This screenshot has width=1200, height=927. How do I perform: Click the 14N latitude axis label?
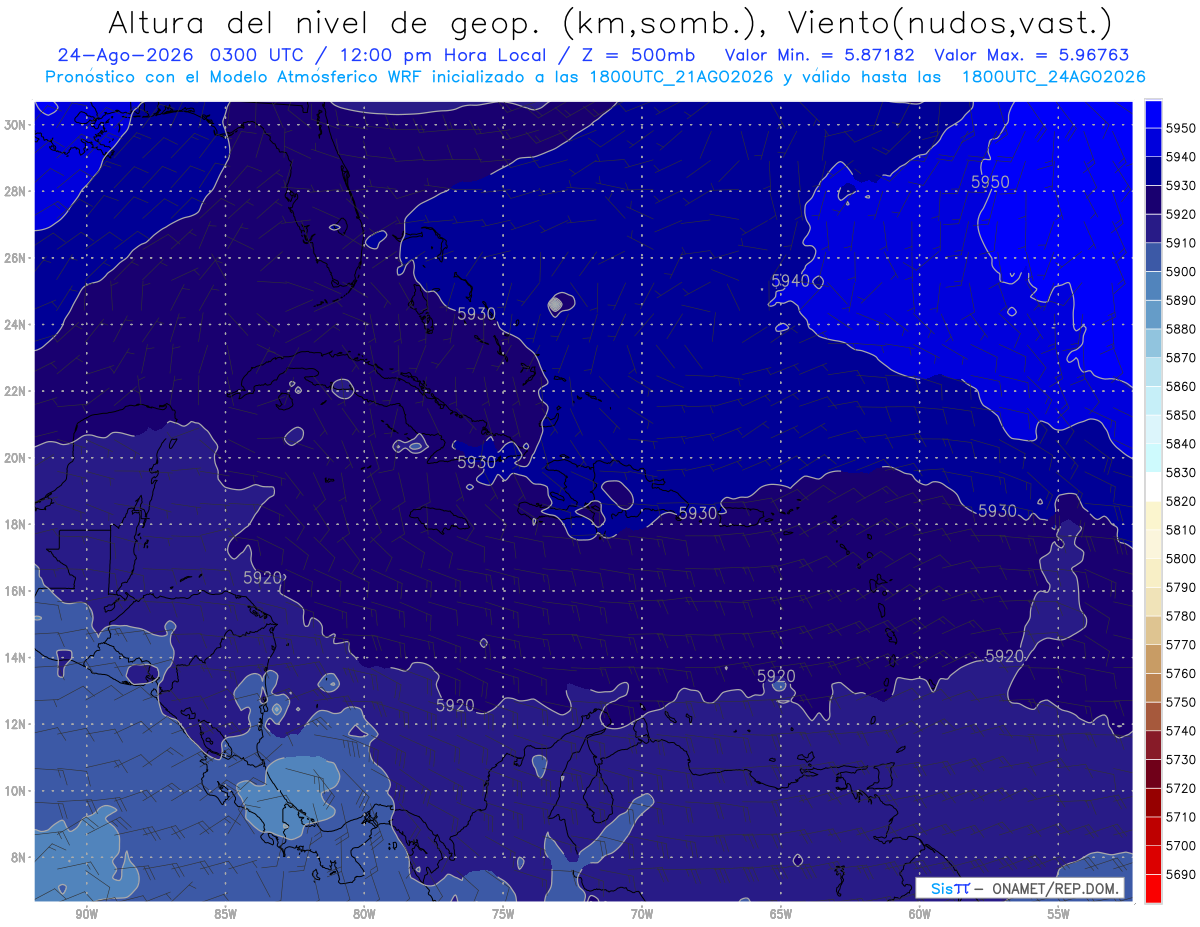coord(15,657)
